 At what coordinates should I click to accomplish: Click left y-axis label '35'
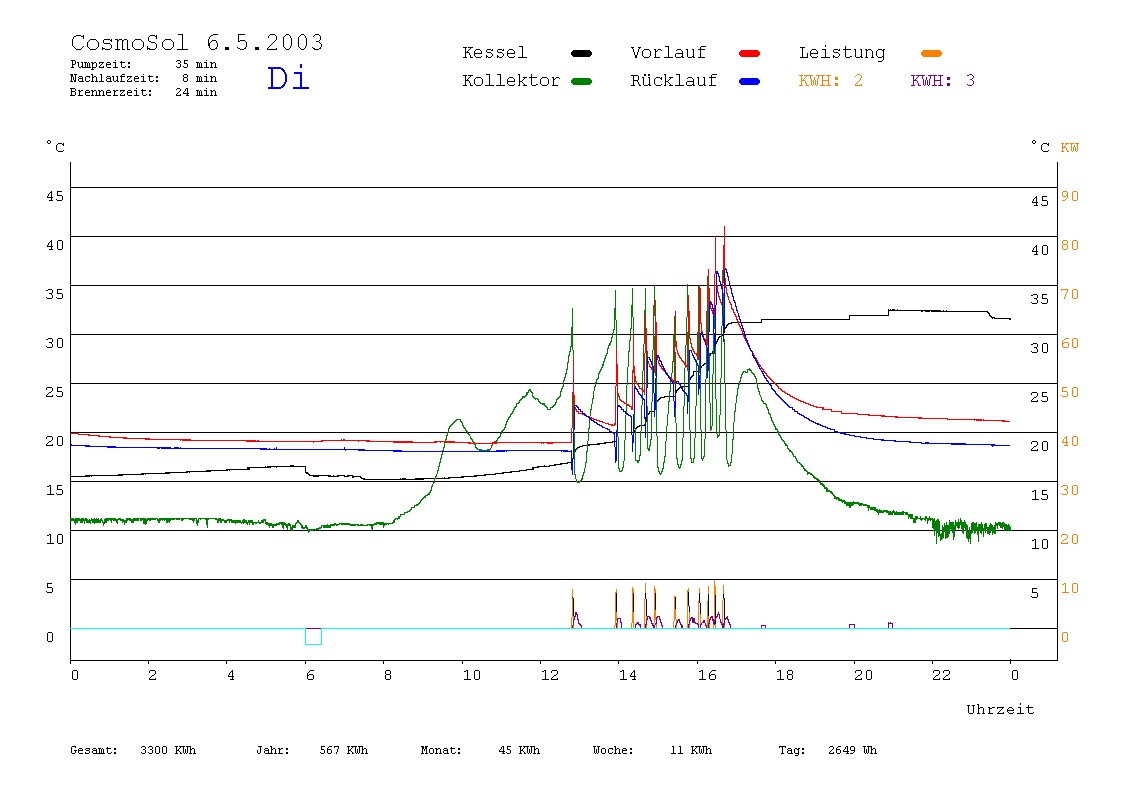pos(55,294)
